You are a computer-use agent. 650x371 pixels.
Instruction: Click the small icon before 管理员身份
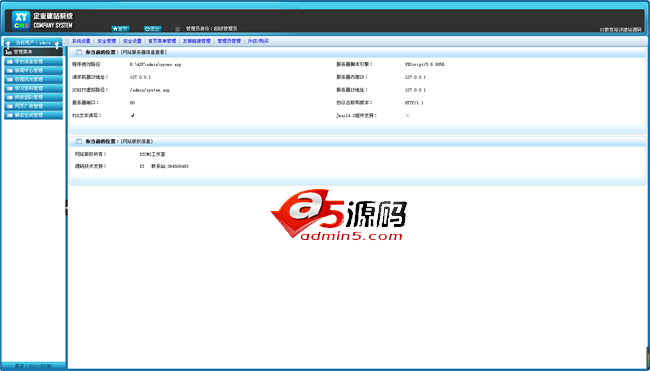[x=177, y=29]
